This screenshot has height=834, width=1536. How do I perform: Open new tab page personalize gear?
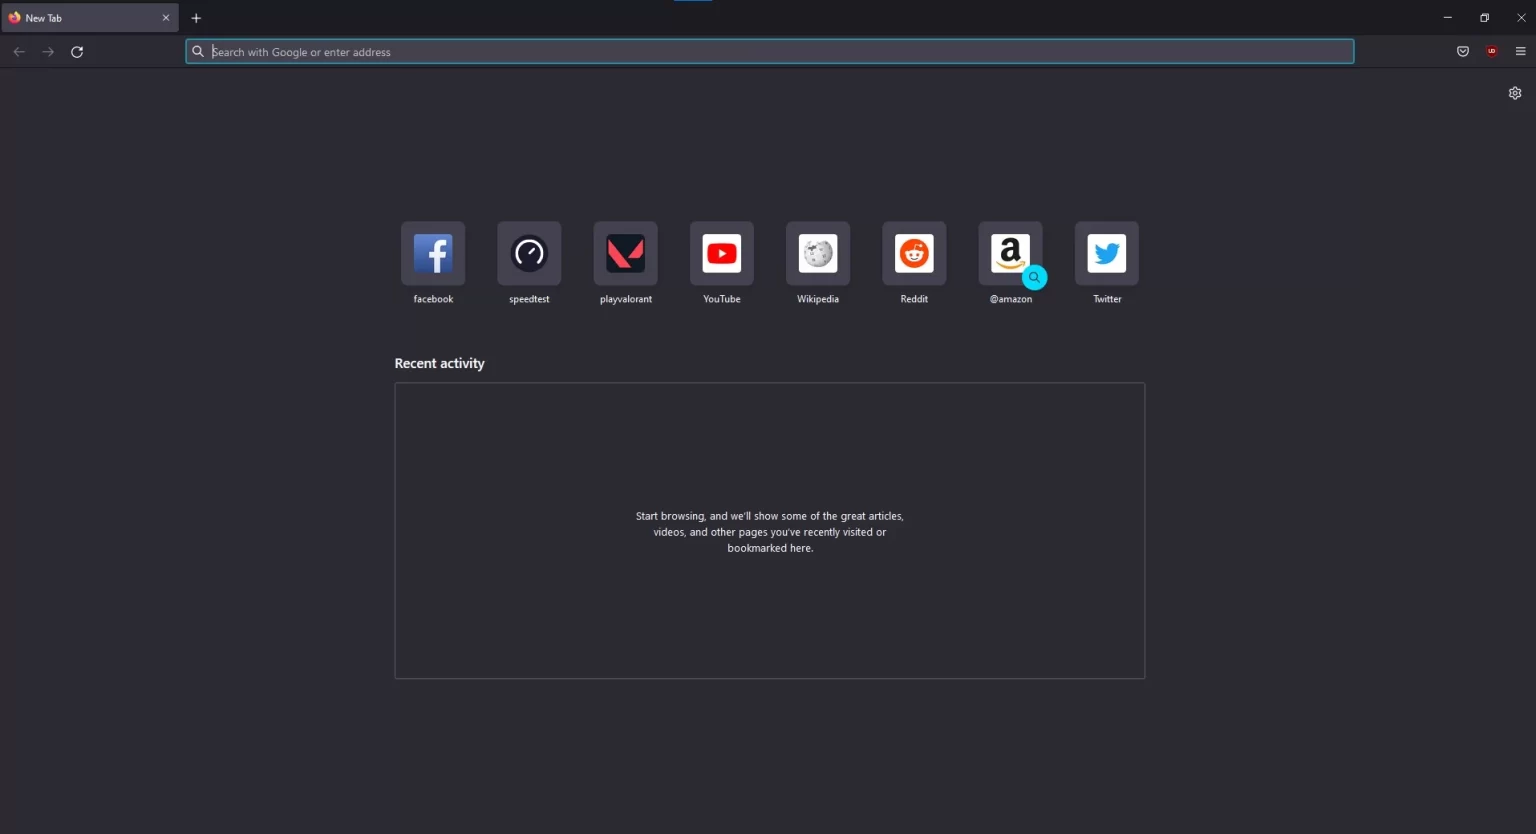click(1515, 93)
